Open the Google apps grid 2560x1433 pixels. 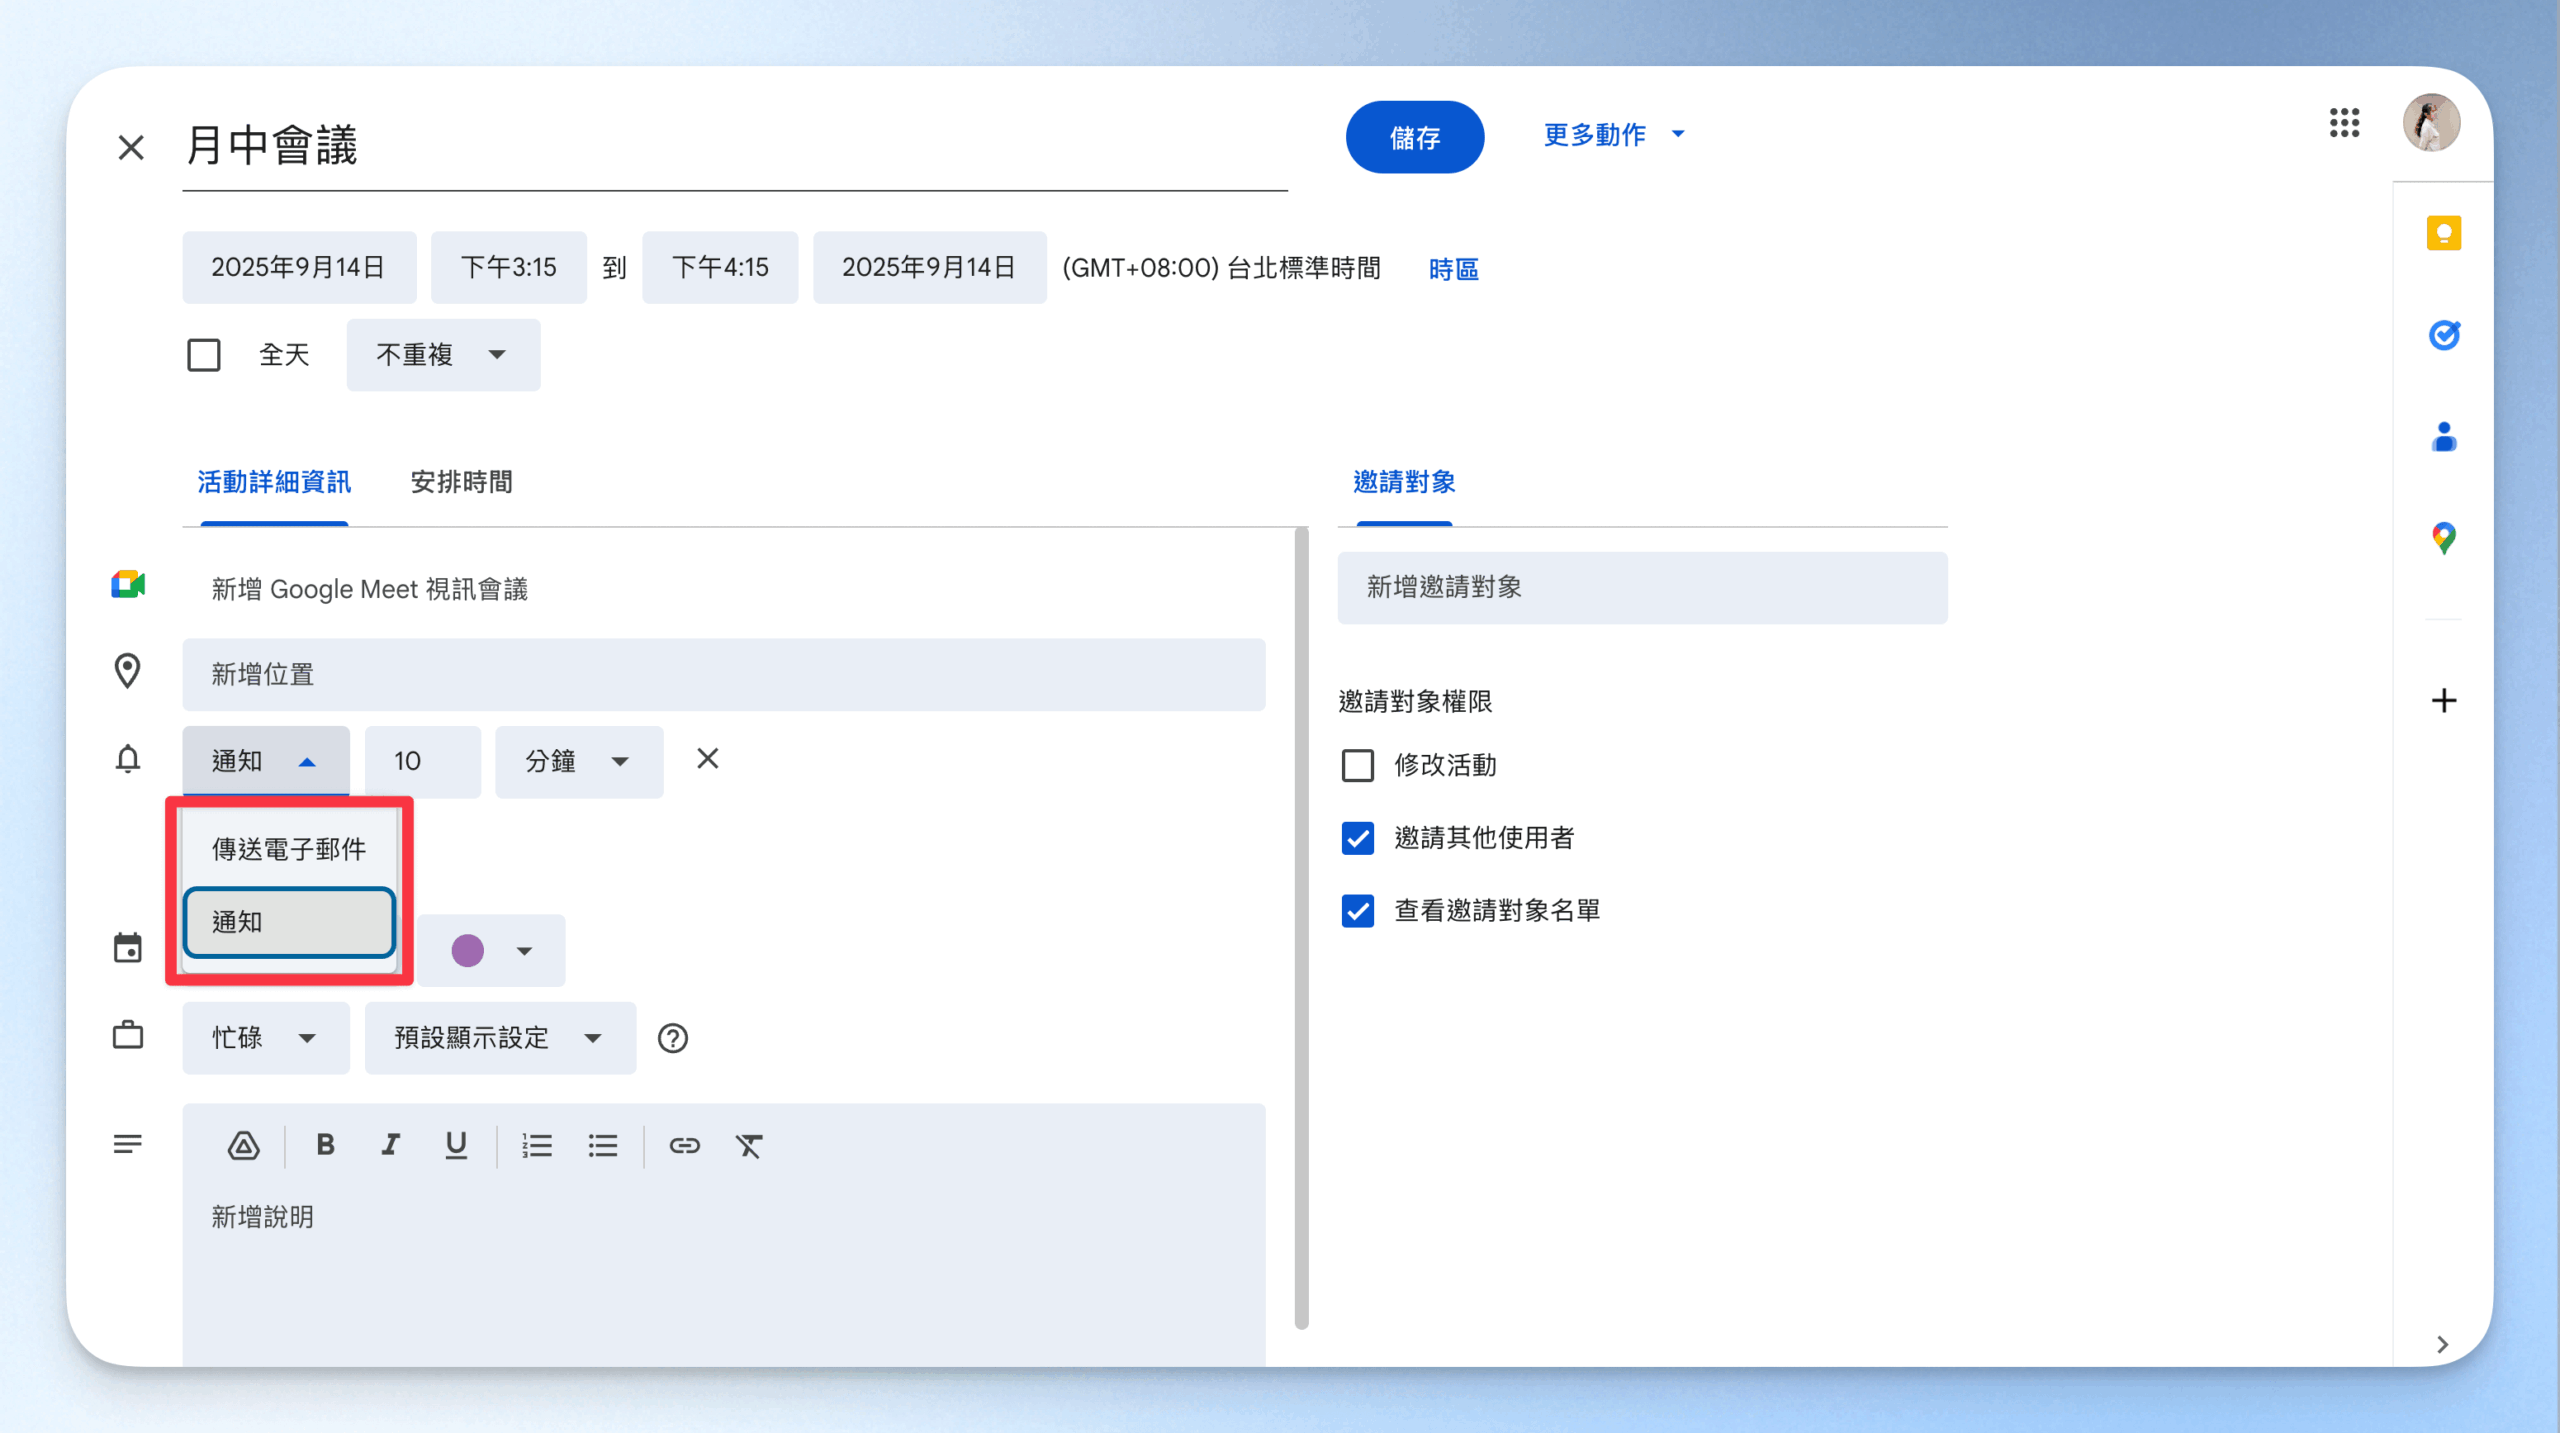coord(2343,123)
